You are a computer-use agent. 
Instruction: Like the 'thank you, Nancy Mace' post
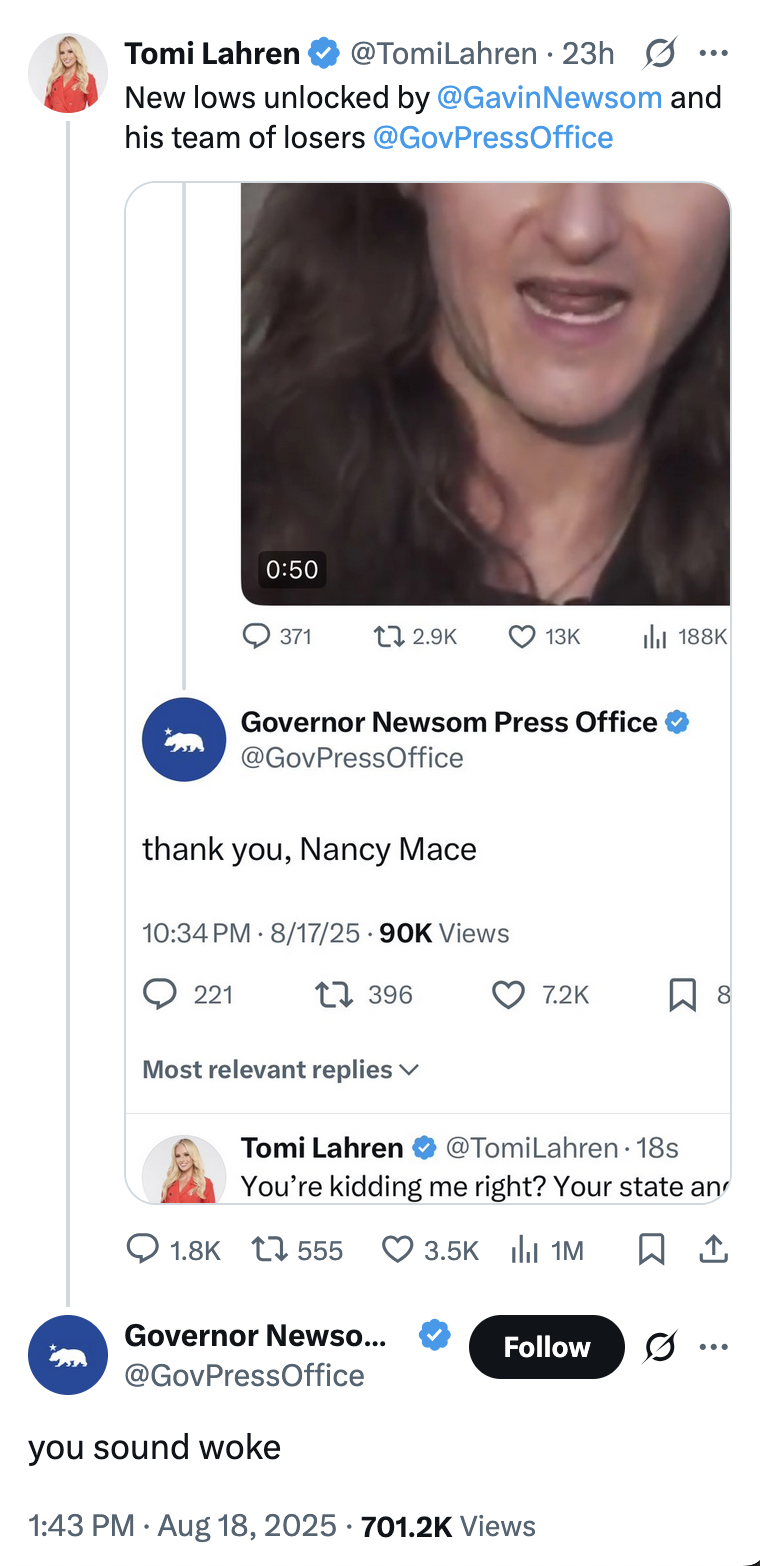click(x=509, y=994)
